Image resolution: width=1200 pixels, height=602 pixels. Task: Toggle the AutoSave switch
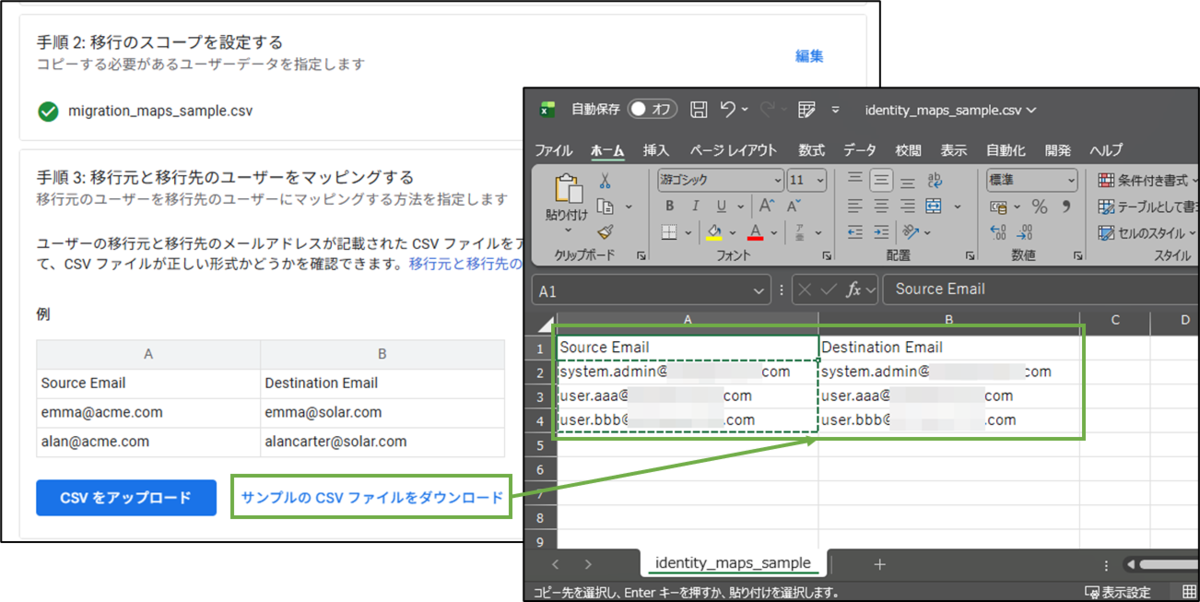(x=653, y=109)
